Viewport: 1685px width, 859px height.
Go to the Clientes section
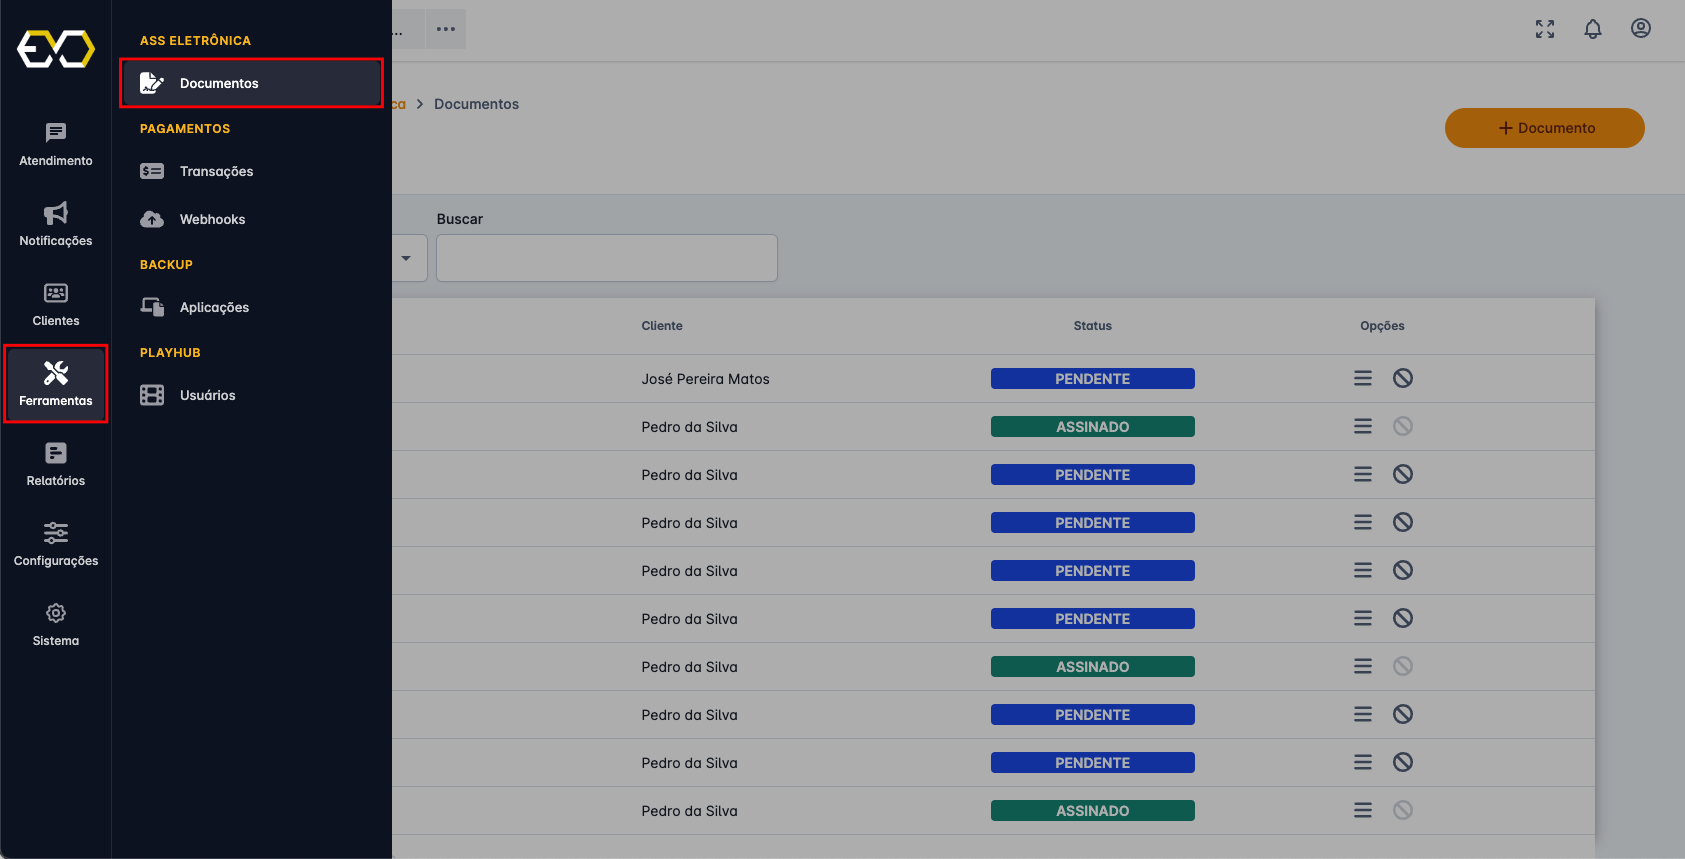pyautogui.click(x=56, y=304)
